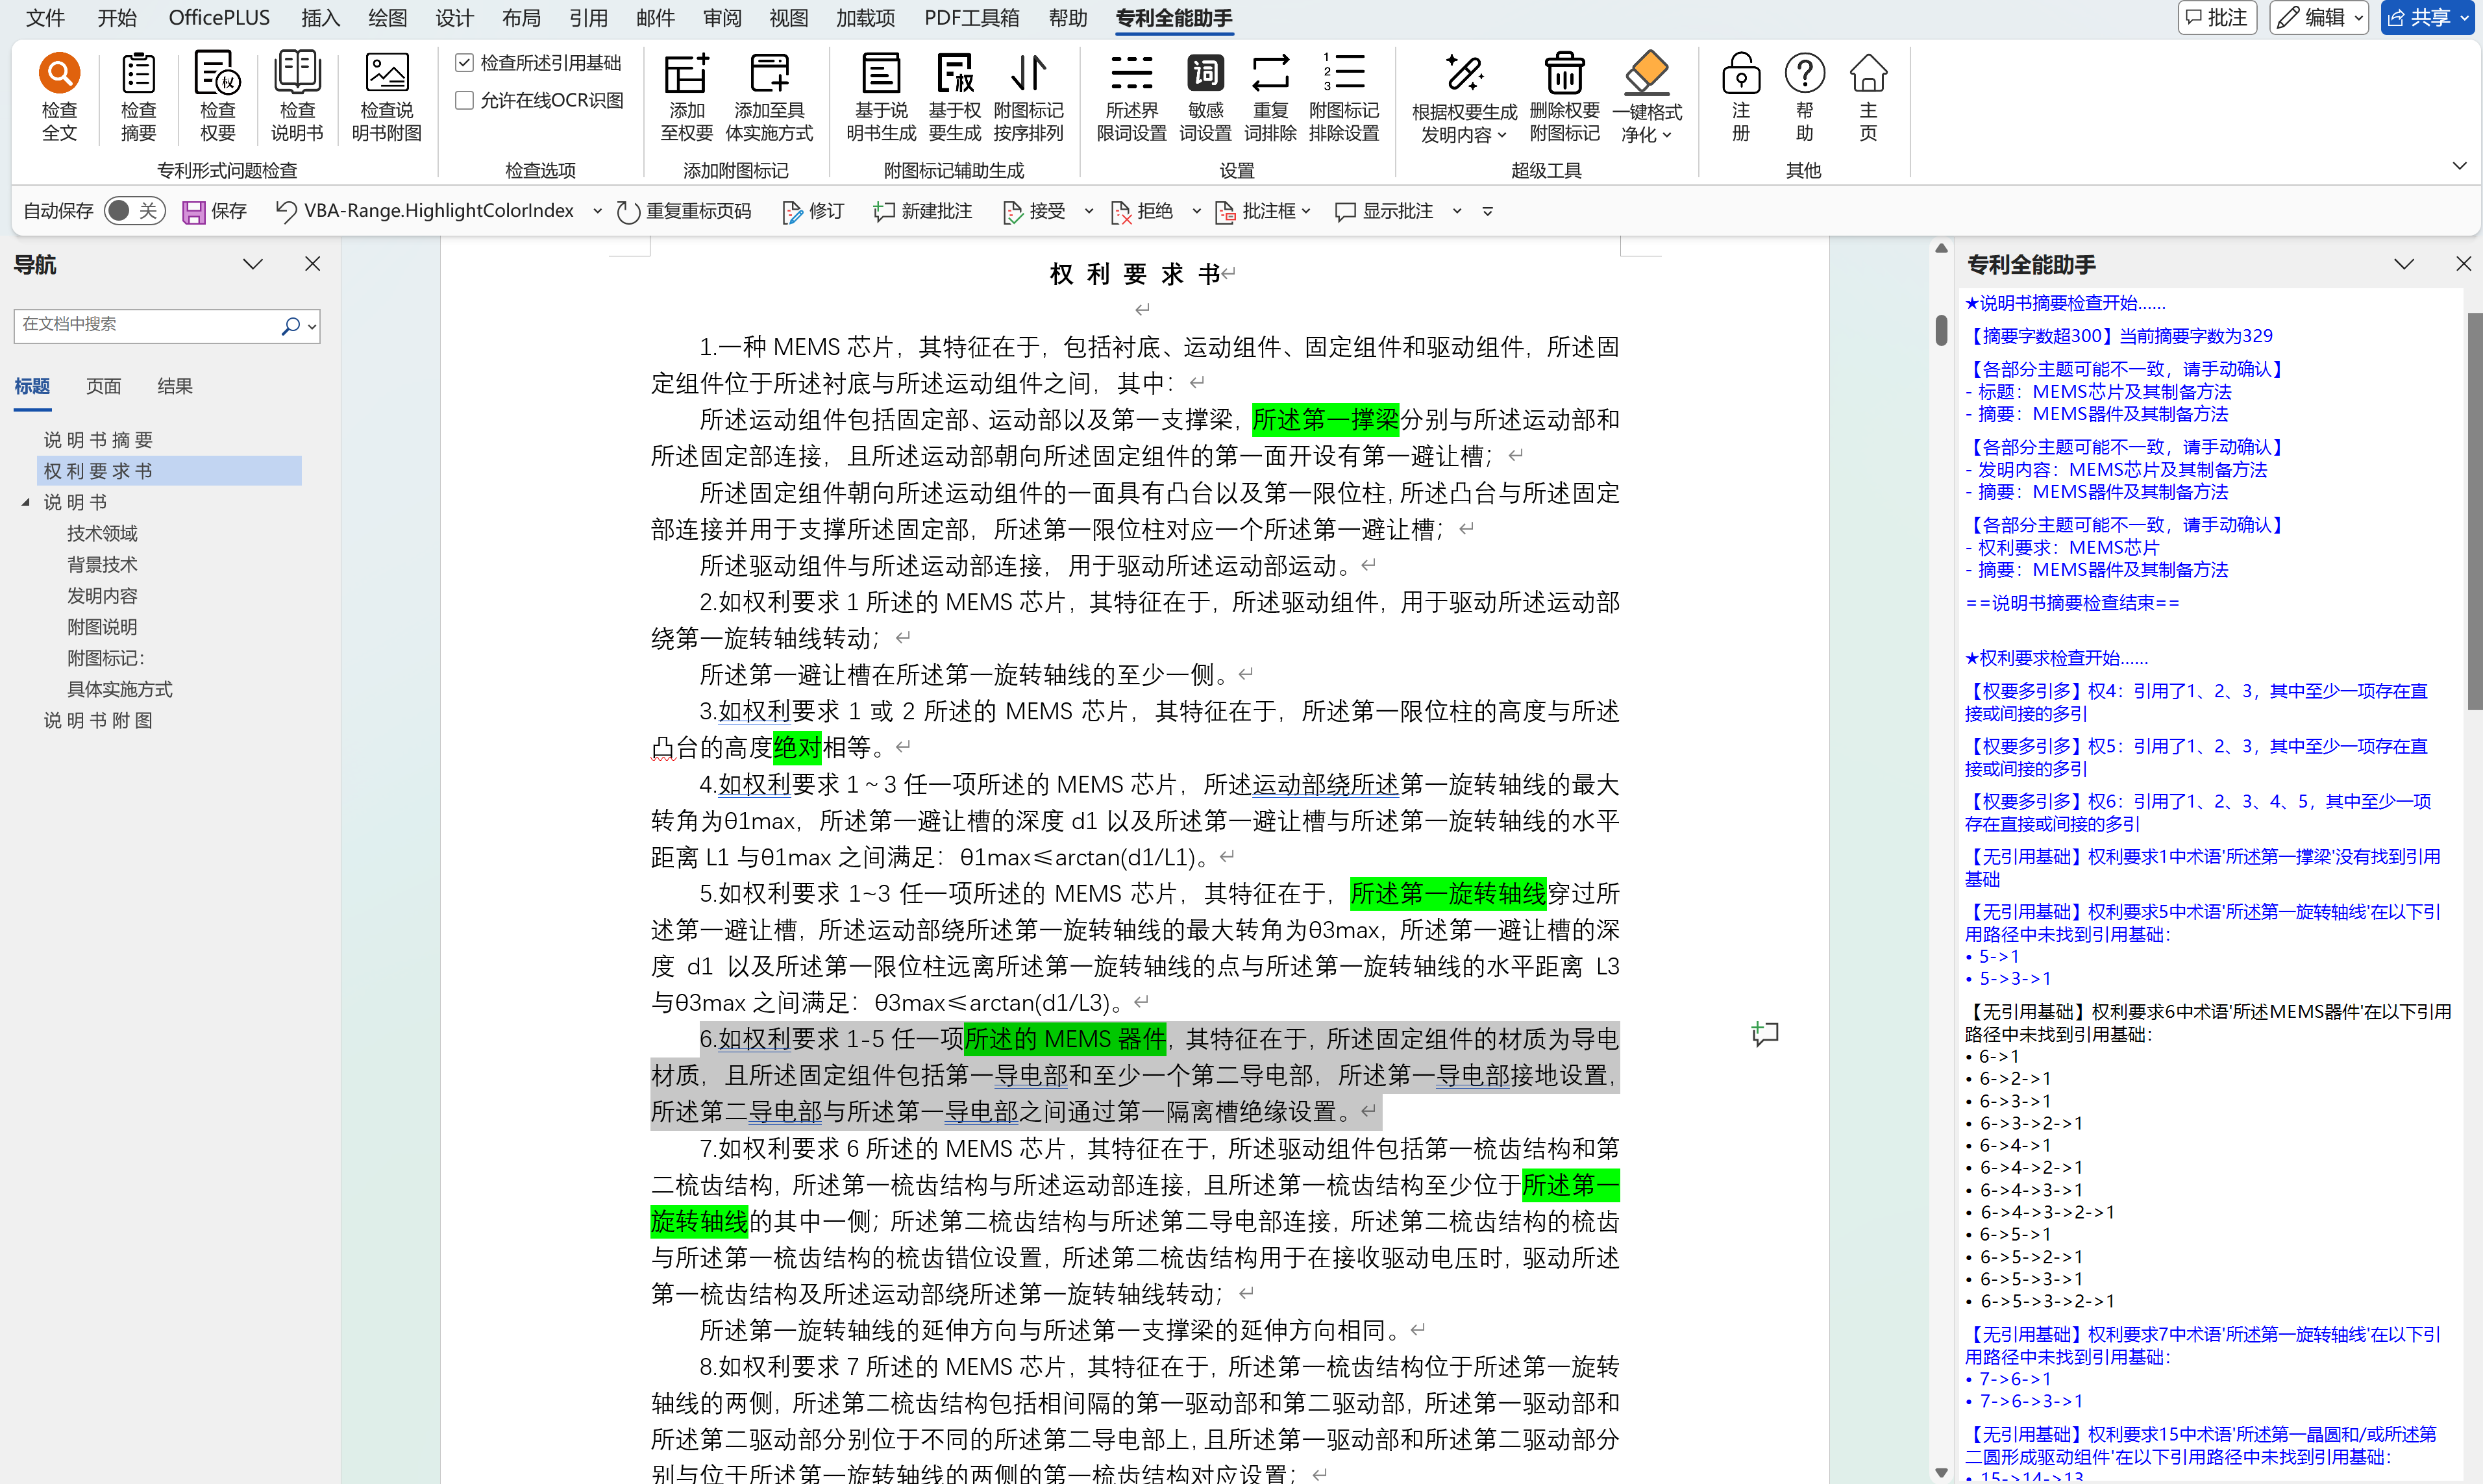Enable the 允许在线OCR识图 checkbox
This screenshot has height=1484, width=2483.
tap(464, 100)
